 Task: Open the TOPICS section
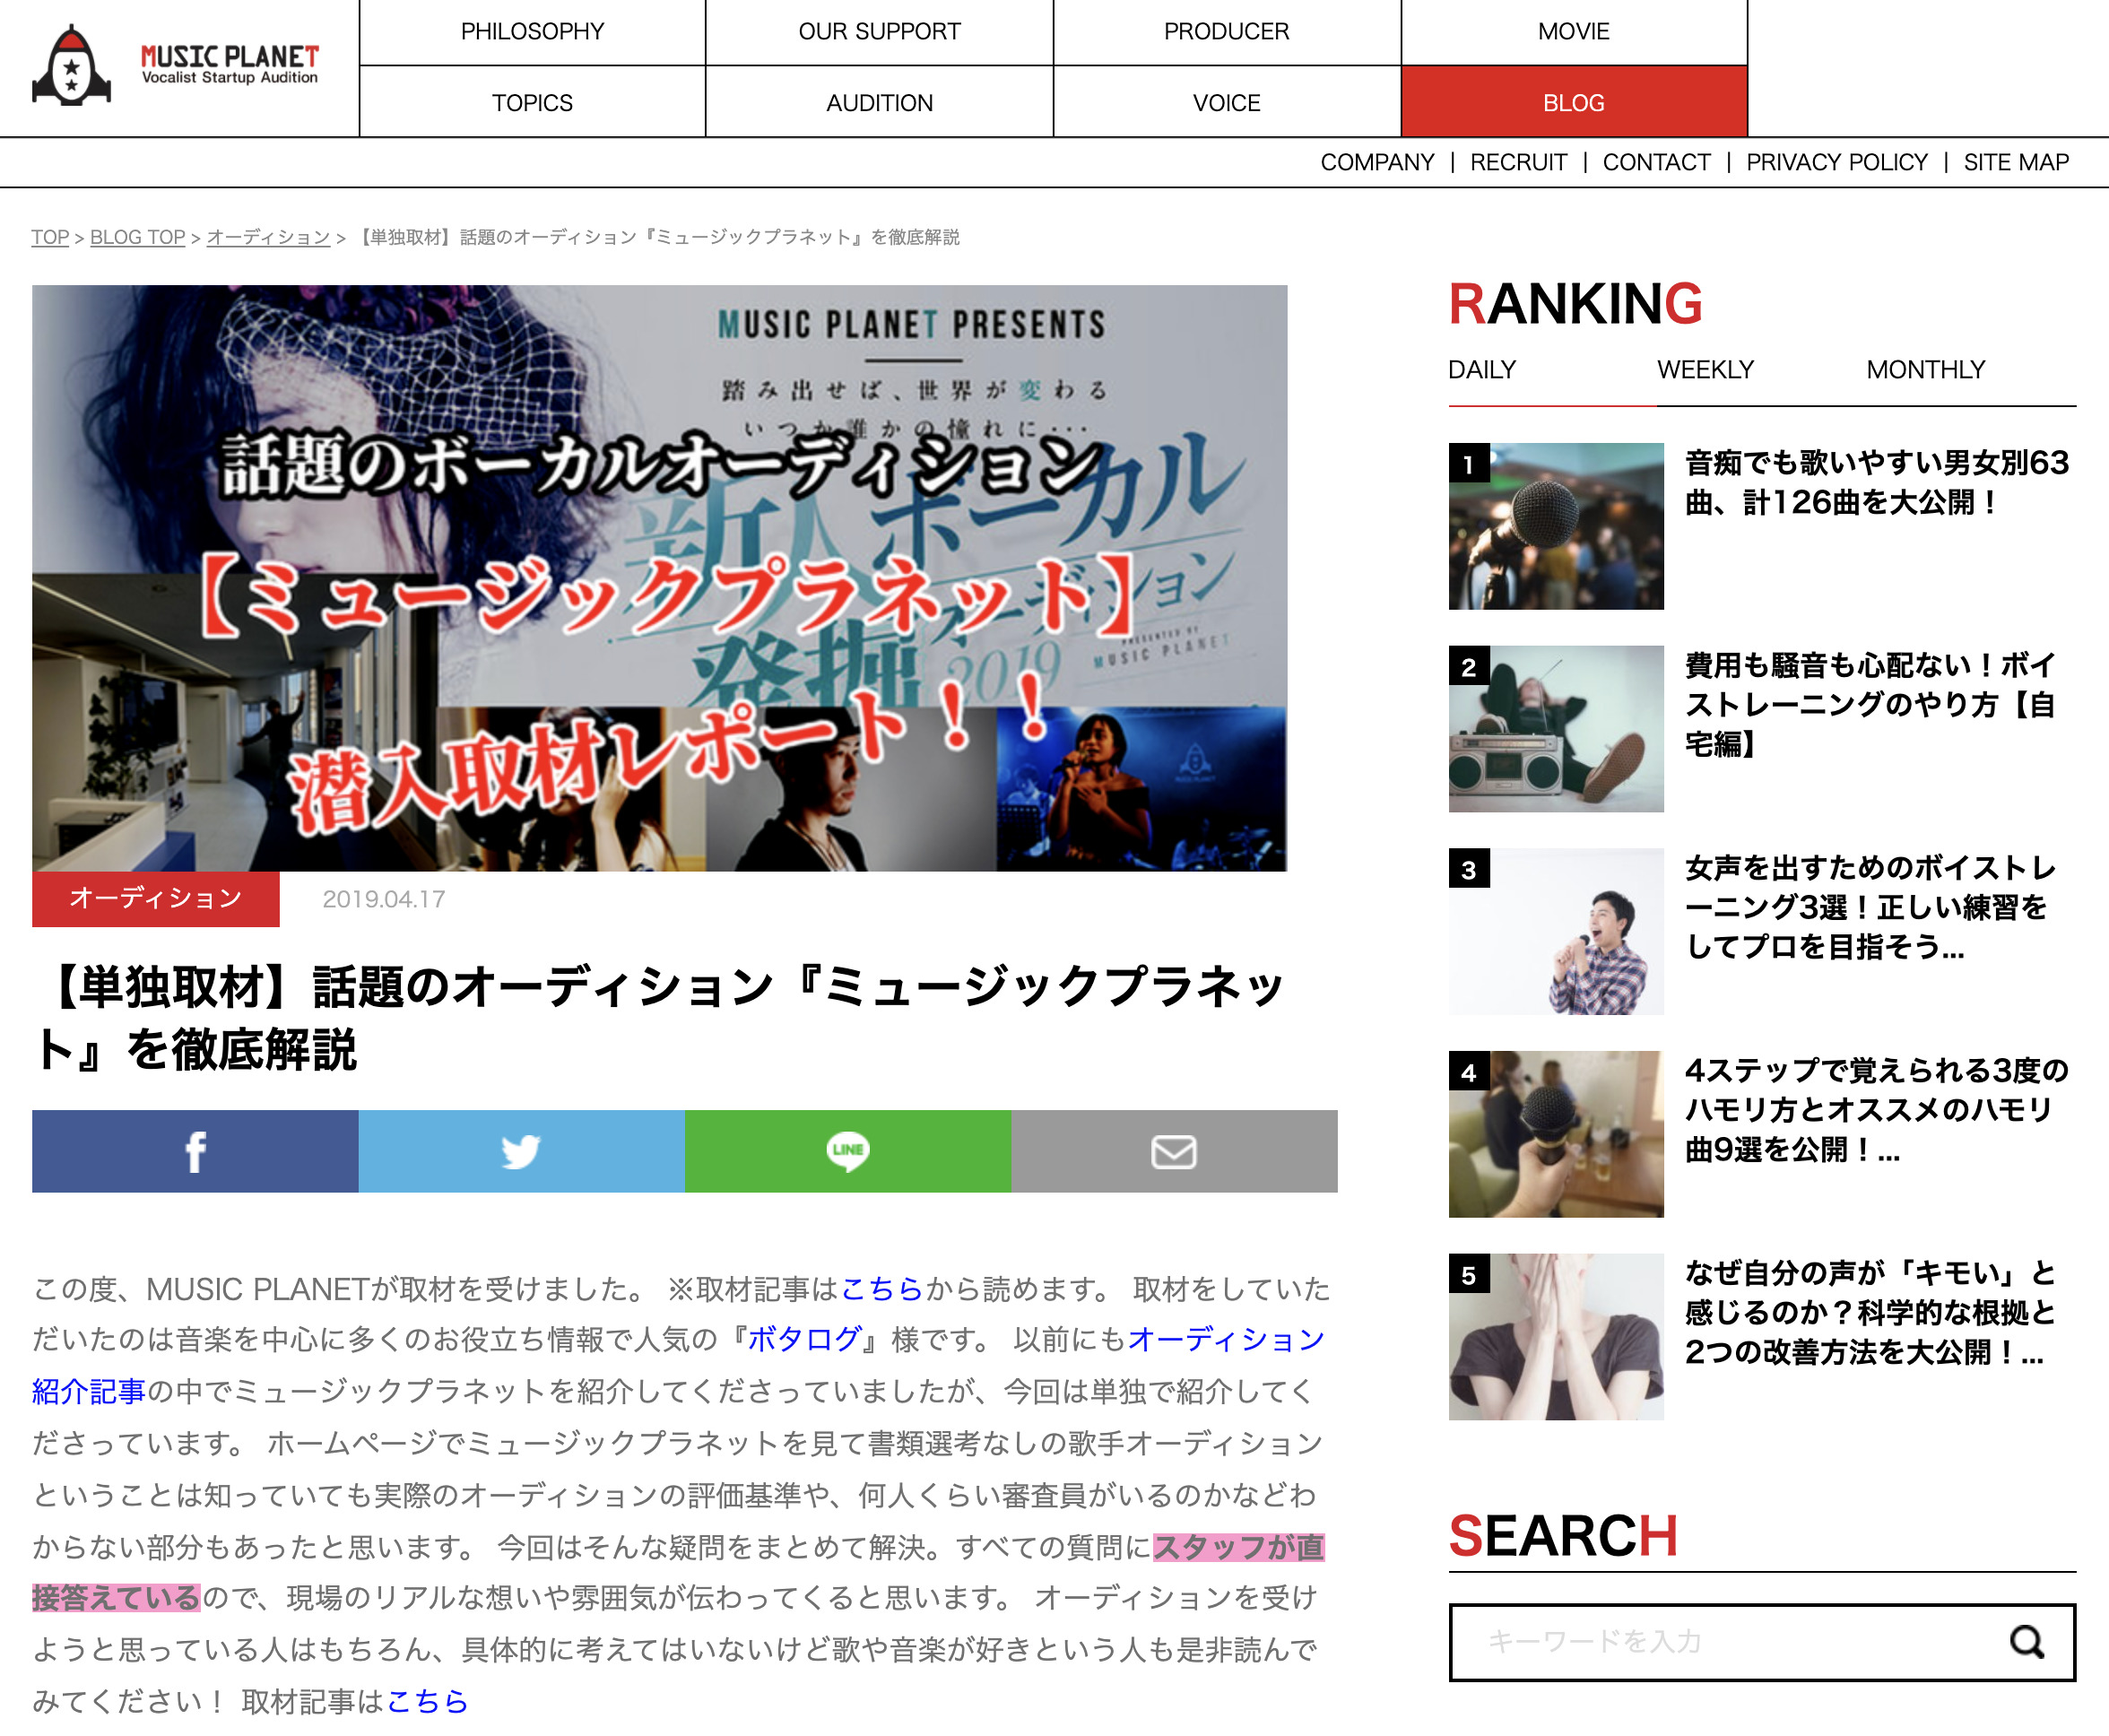pos(532,102)
